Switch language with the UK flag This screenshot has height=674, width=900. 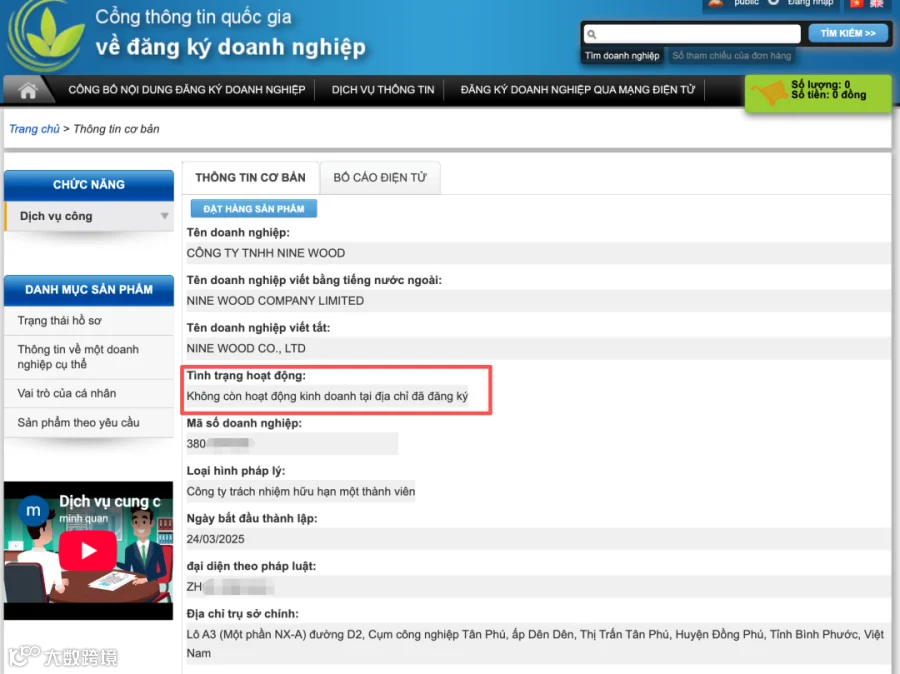click(x=876, y=3)
